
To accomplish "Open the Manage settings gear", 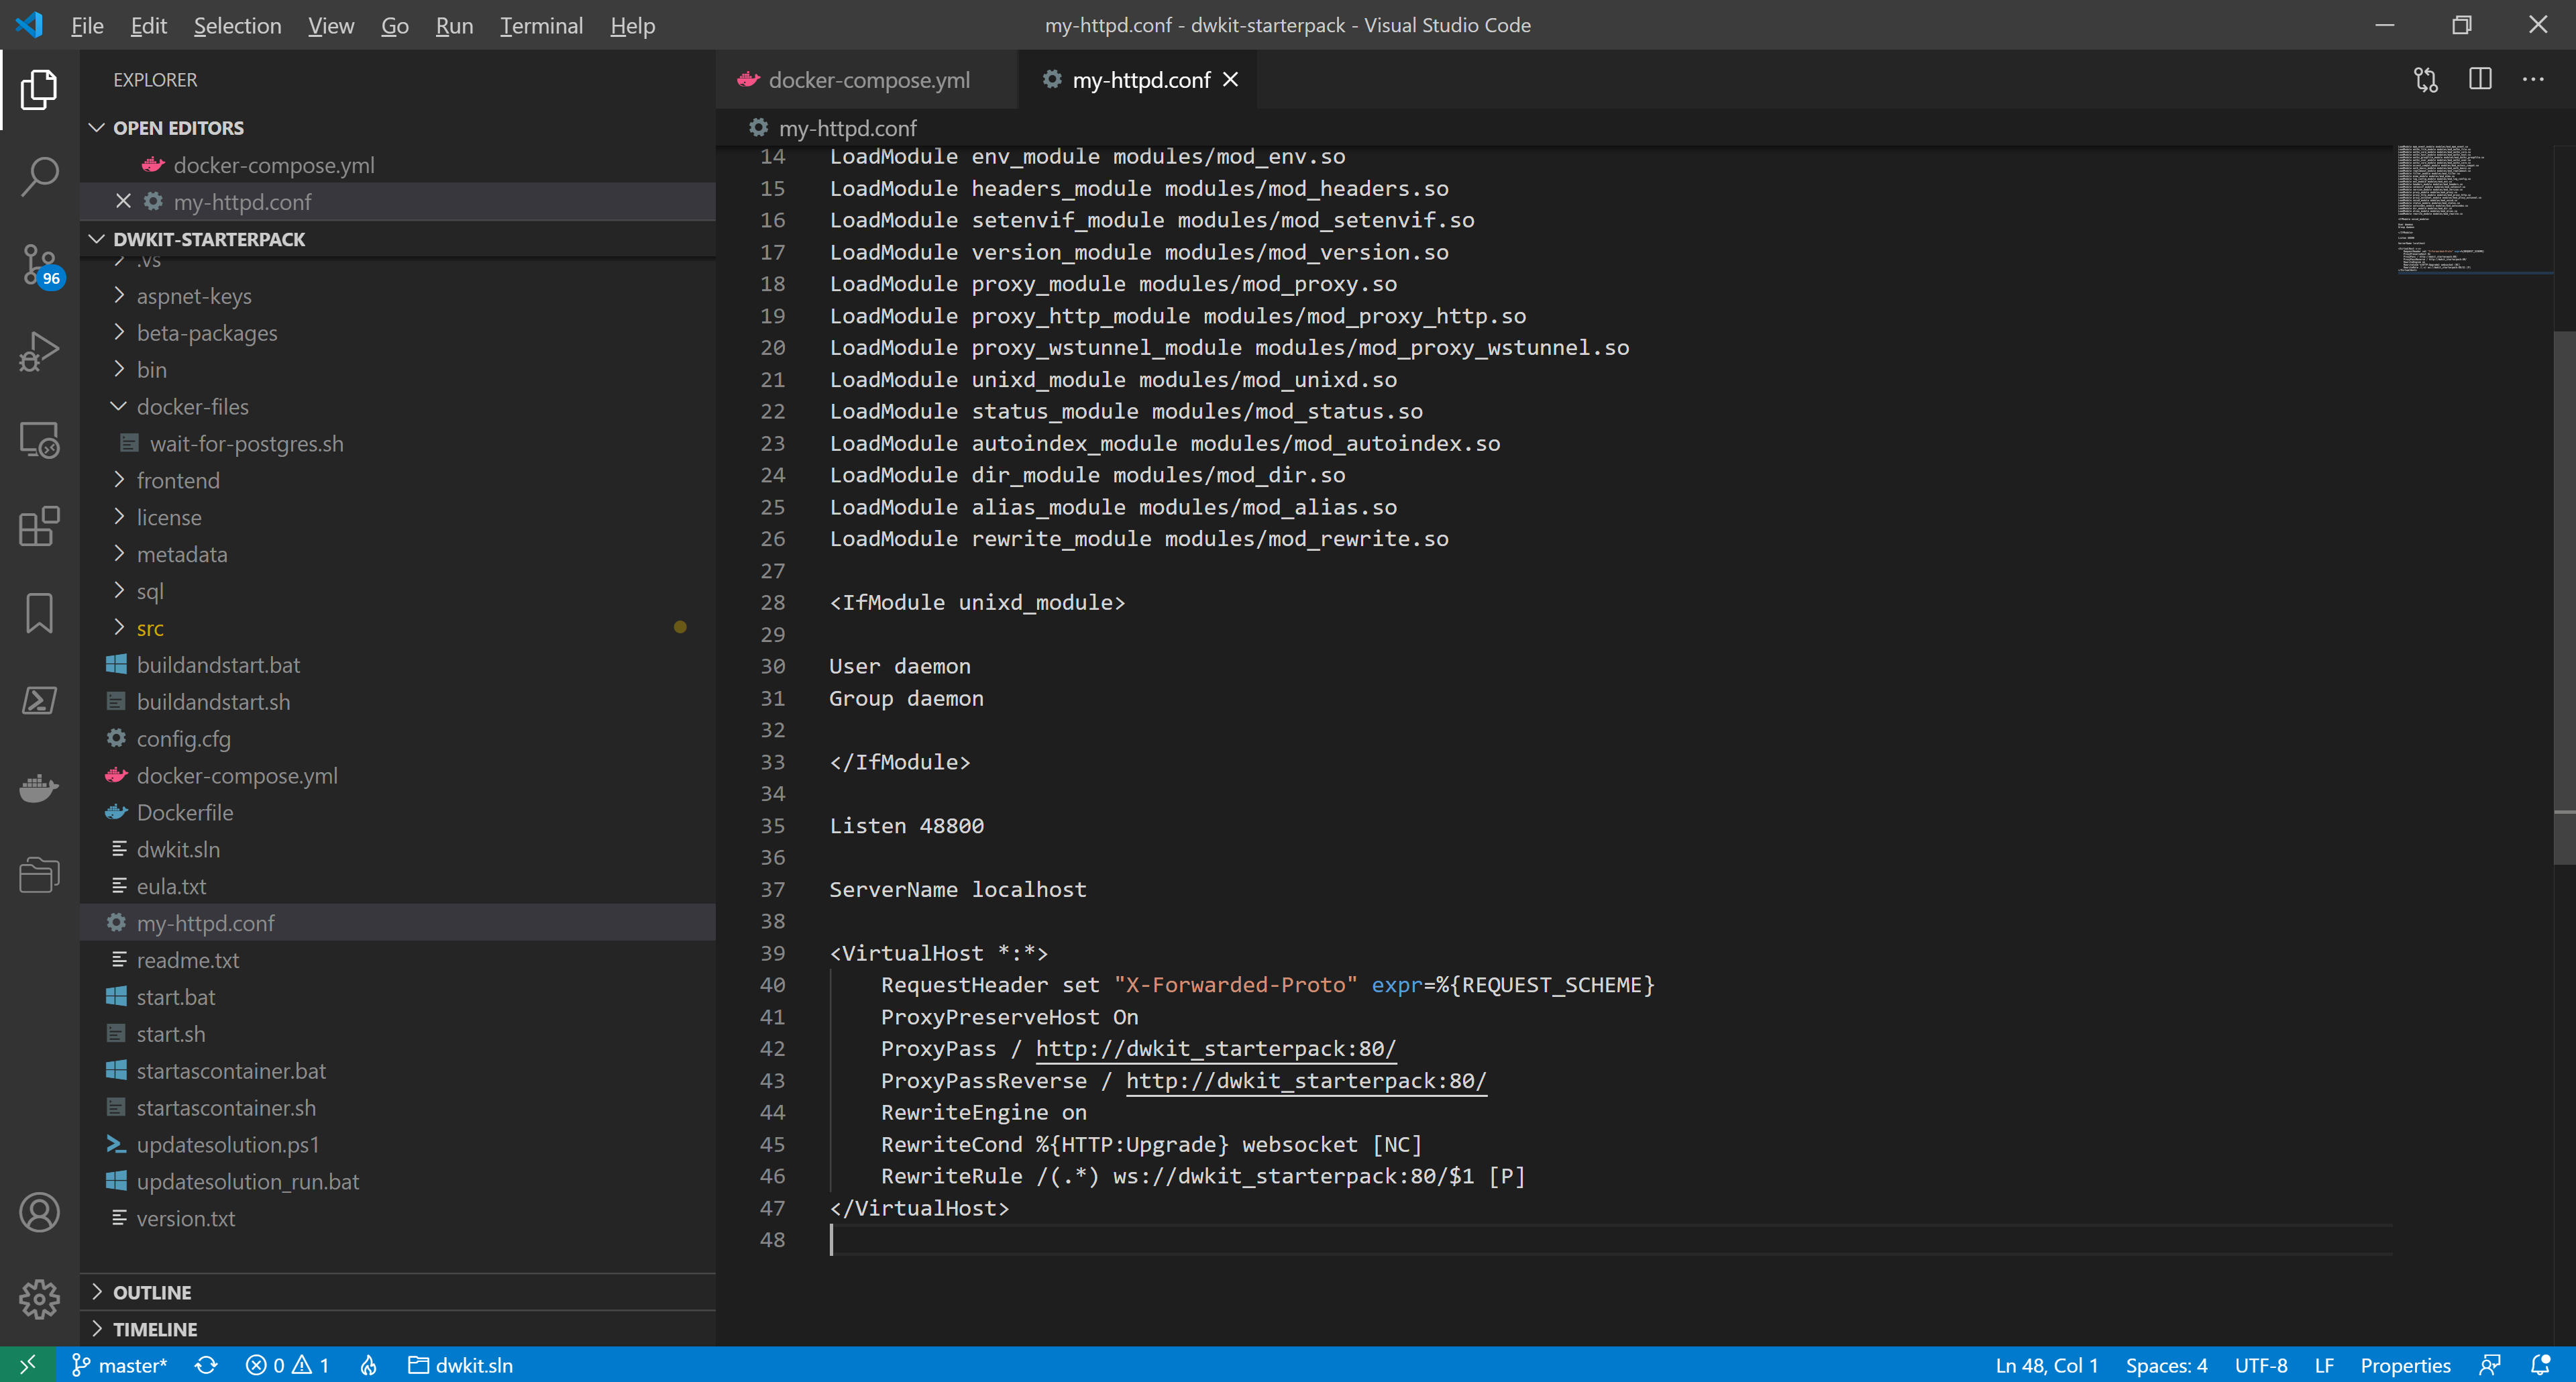I will pyautogui.click(x=39, y=1299).
